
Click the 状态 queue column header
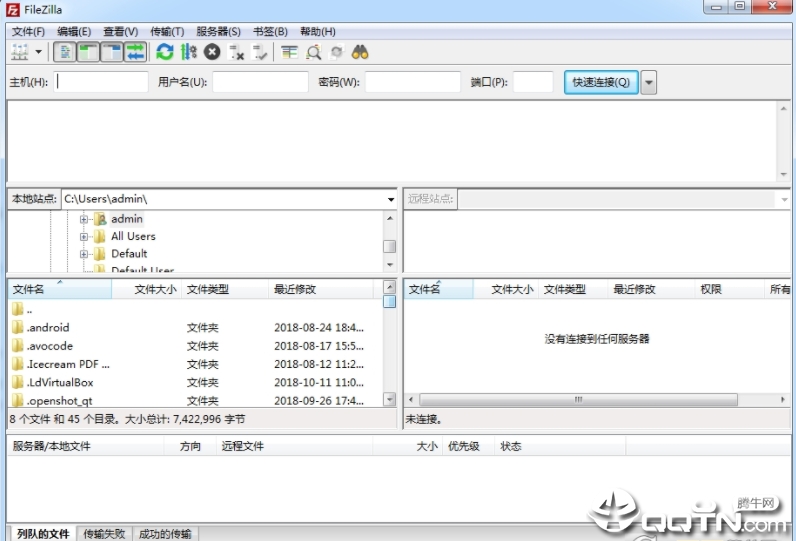[x=560, y=446]
